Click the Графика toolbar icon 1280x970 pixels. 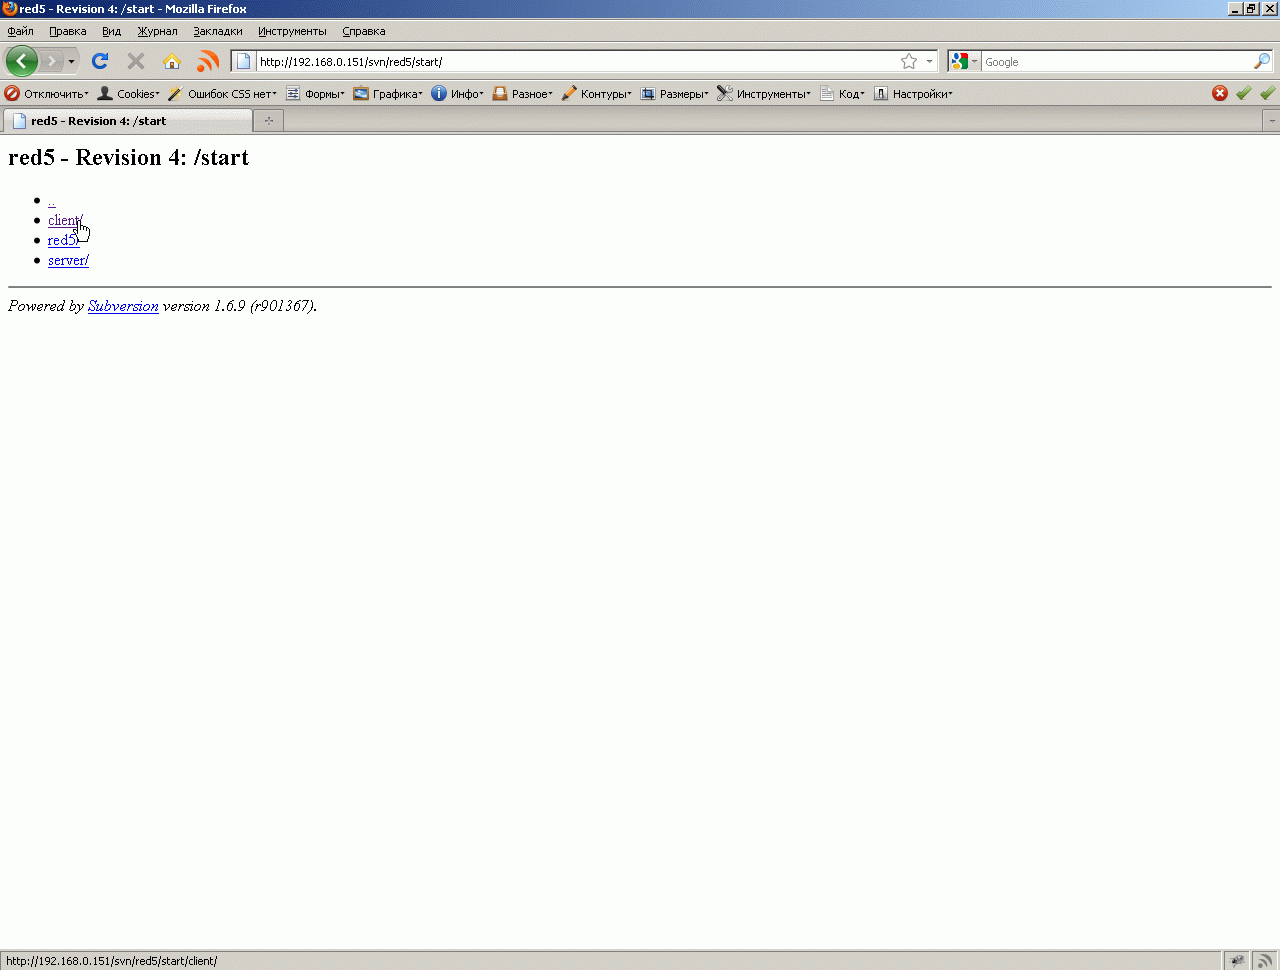(361, 94)
